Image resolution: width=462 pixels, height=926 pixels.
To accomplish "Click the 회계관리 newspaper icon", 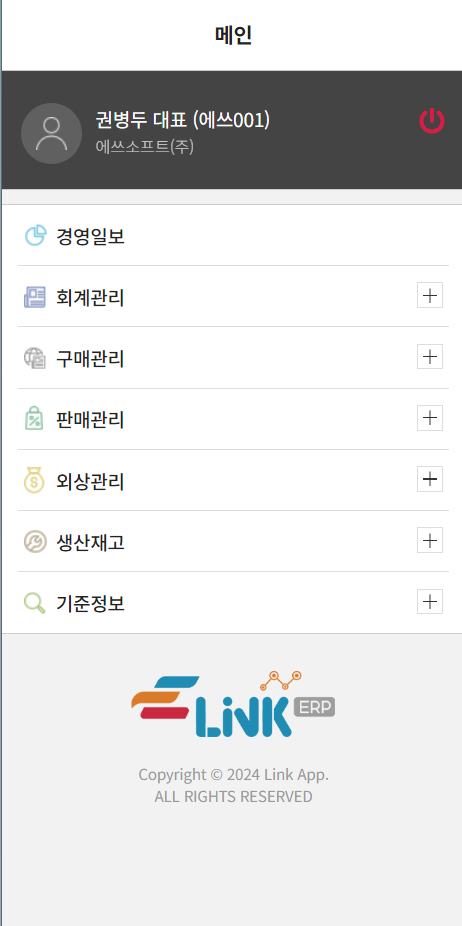I will (35, 297).
